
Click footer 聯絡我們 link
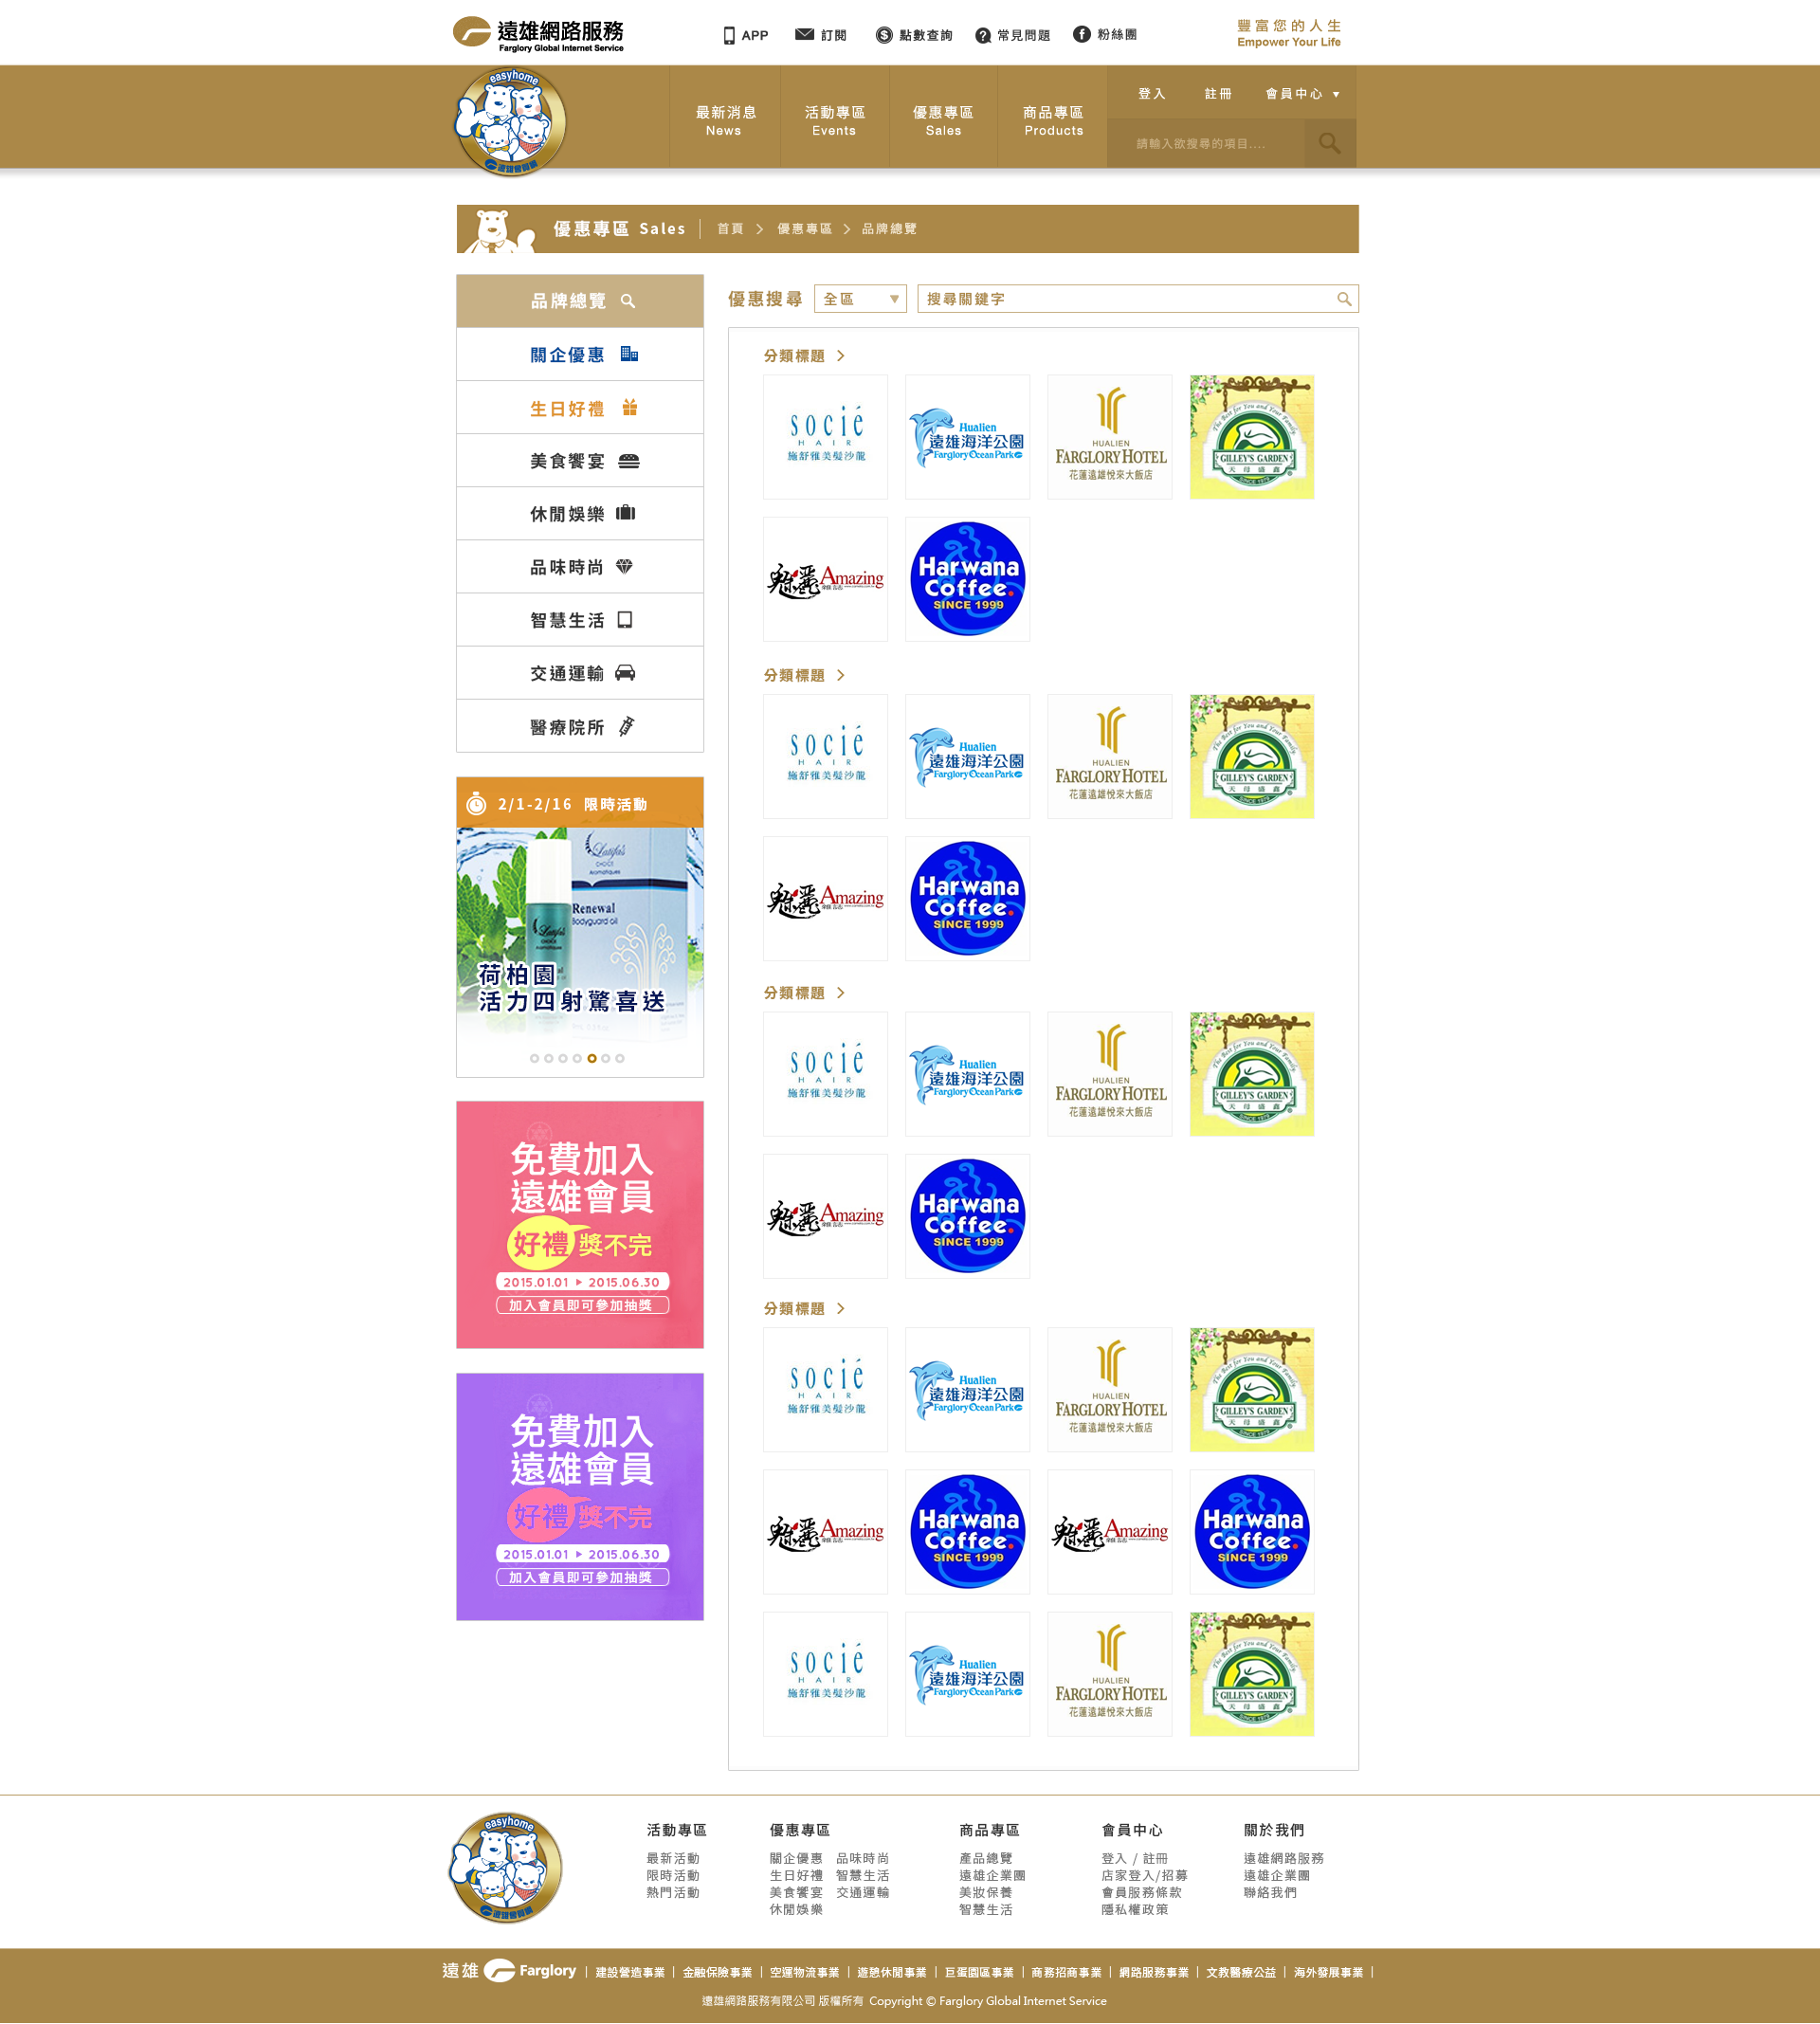[1270, 1892]
